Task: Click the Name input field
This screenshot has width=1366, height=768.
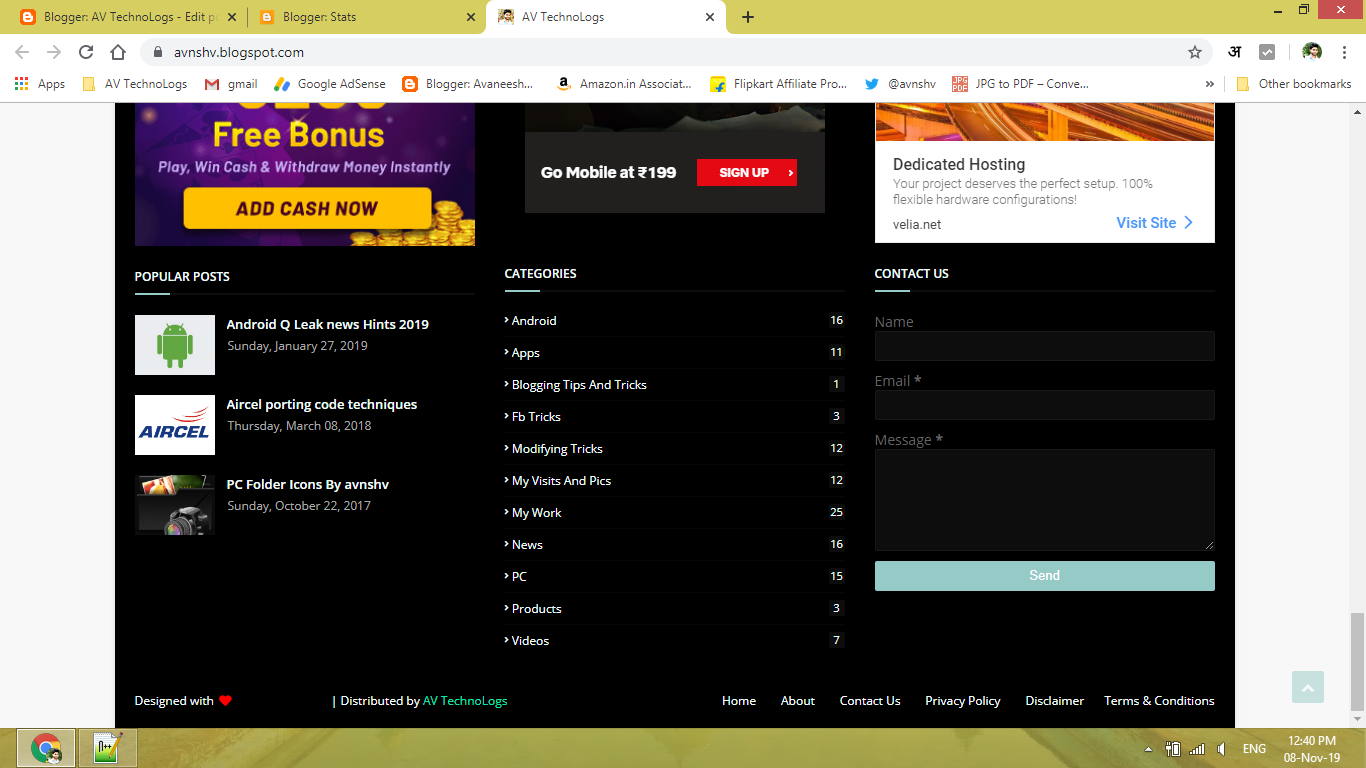Action: pyautogui.click(x=1044, y=346)
